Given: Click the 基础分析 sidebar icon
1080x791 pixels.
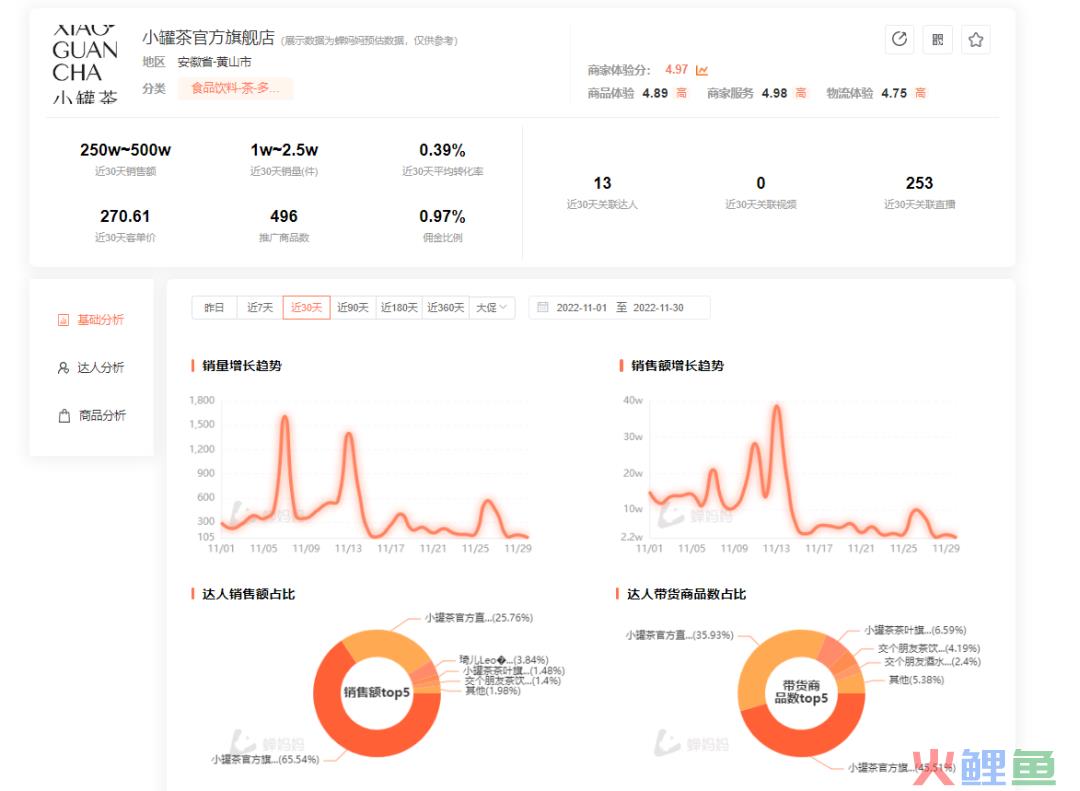Looking at the screenshot, I should coord(63,320).
